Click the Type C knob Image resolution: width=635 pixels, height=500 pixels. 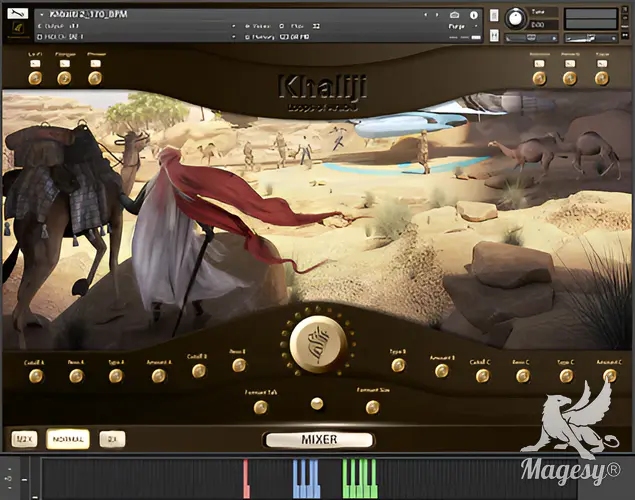pos(566,376)
